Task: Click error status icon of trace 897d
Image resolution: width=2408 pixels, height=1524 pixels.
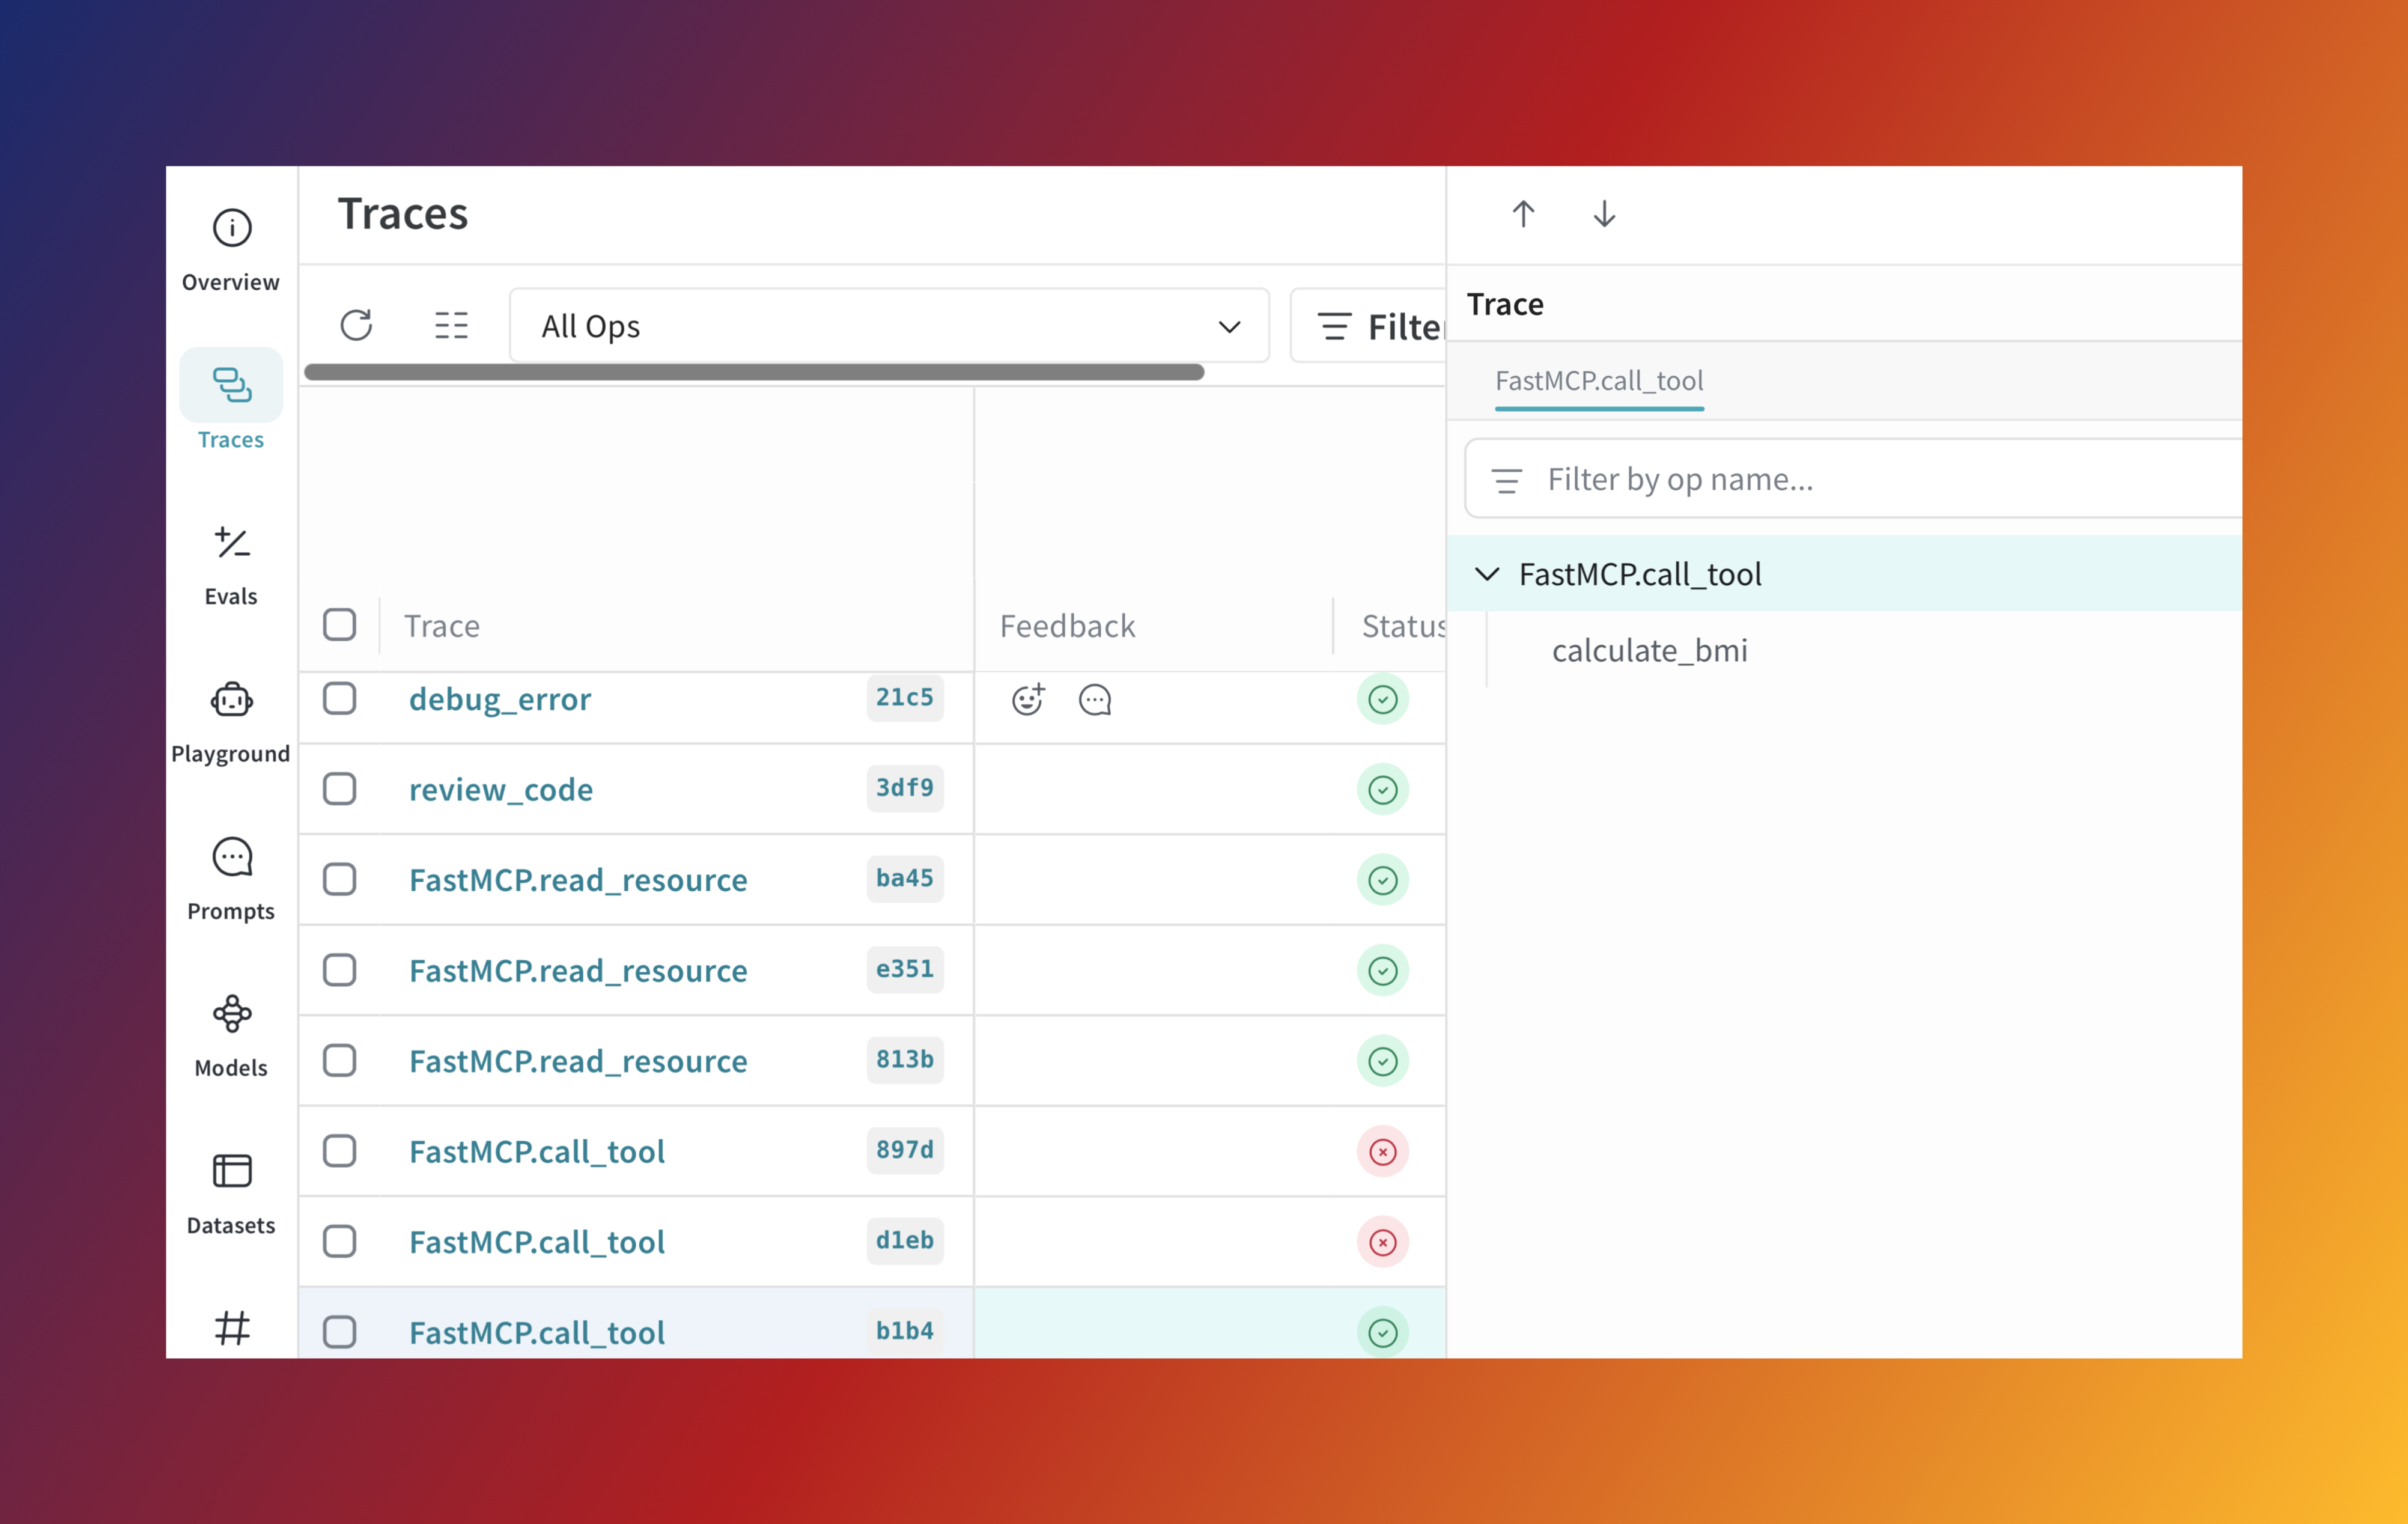Action: pyautogui.click(x=1382, y=1151)
